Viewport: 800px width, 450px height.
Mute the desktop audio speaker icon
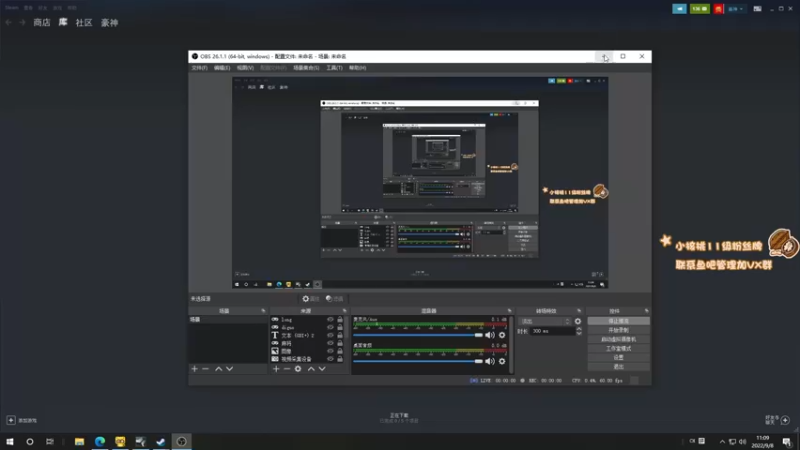point(490,361)
